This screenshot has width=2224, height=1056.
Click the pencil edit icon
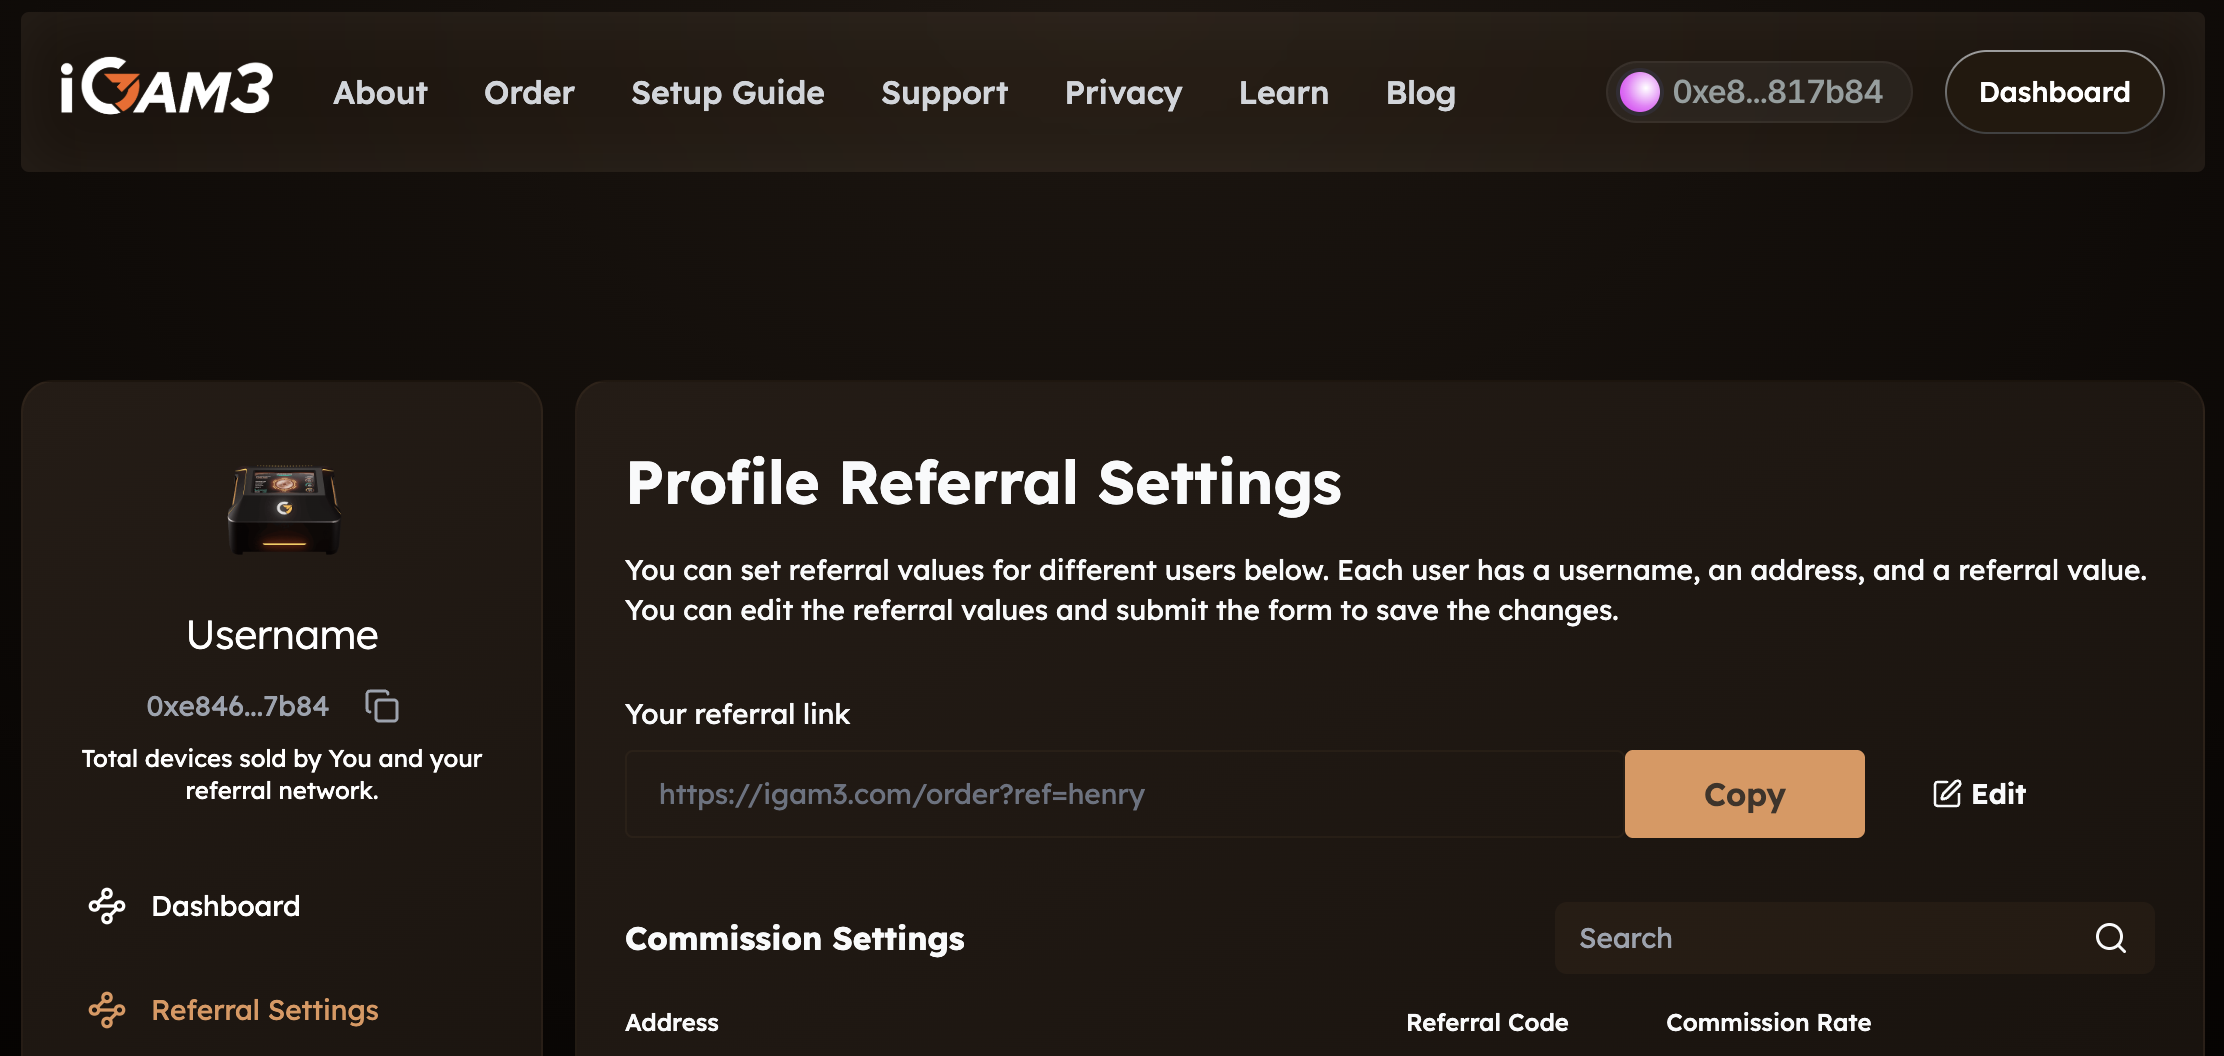(1946, 794)
